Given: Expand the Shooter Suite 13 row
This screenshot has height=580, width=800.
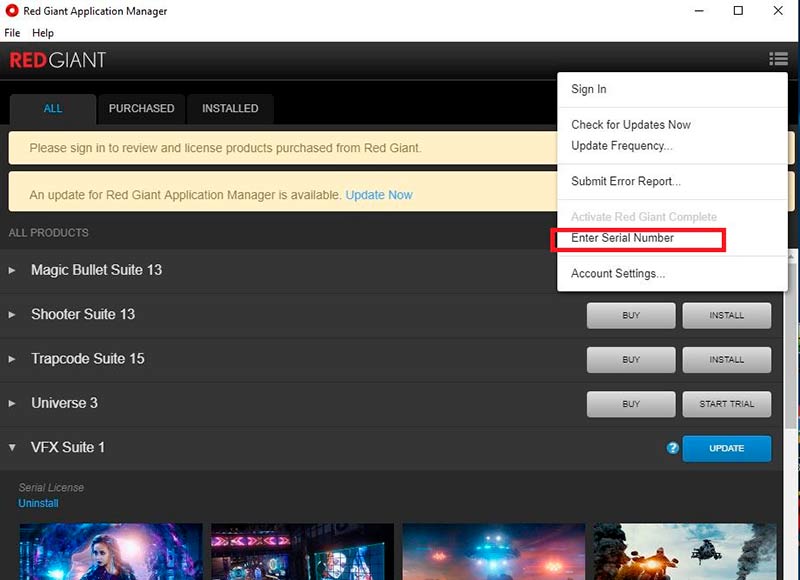Looking at the screenshot, I should pos(12,315).
